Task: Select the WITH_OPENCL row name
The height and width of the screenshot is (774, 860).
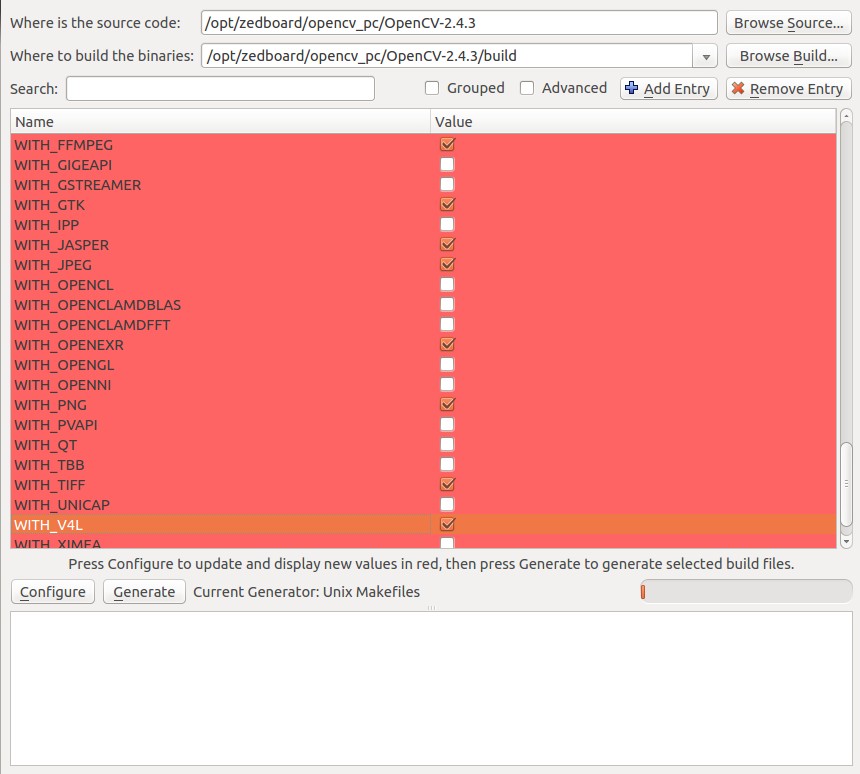Action: tap(64, 285)
